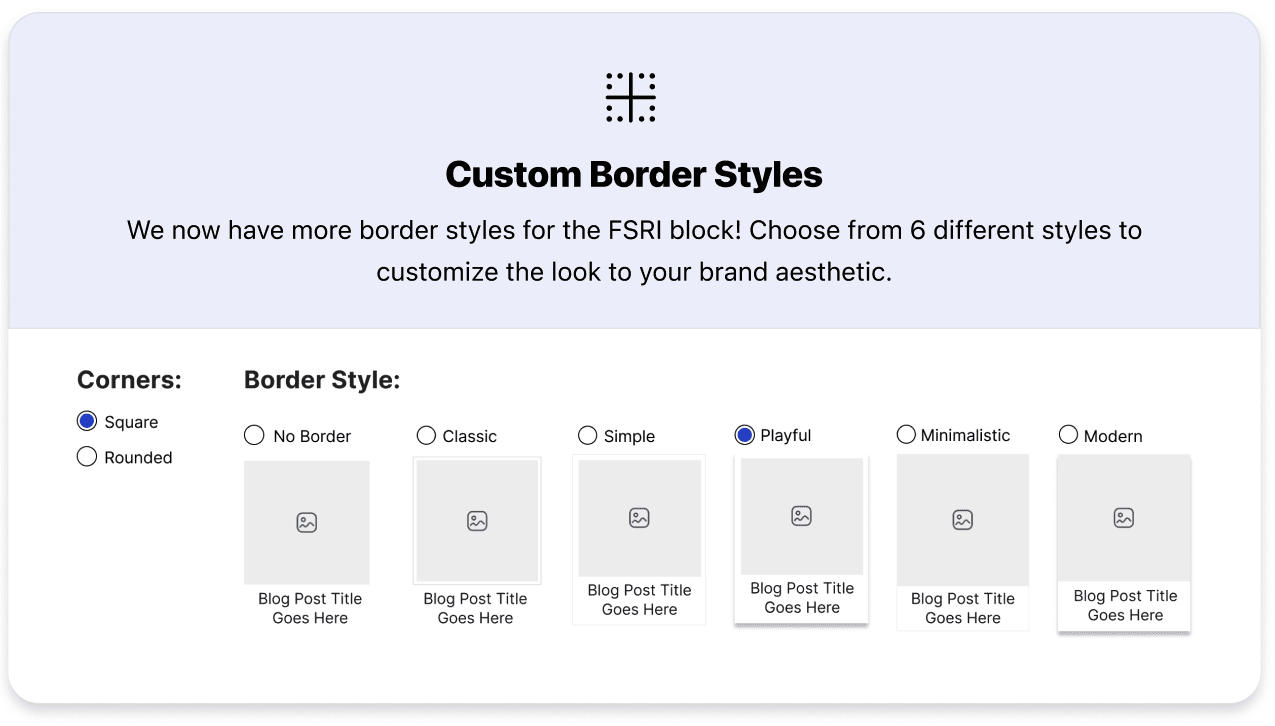
Task: Click the border grid icon above the heading
Action: pyautogui.click(x=630, y=97)
